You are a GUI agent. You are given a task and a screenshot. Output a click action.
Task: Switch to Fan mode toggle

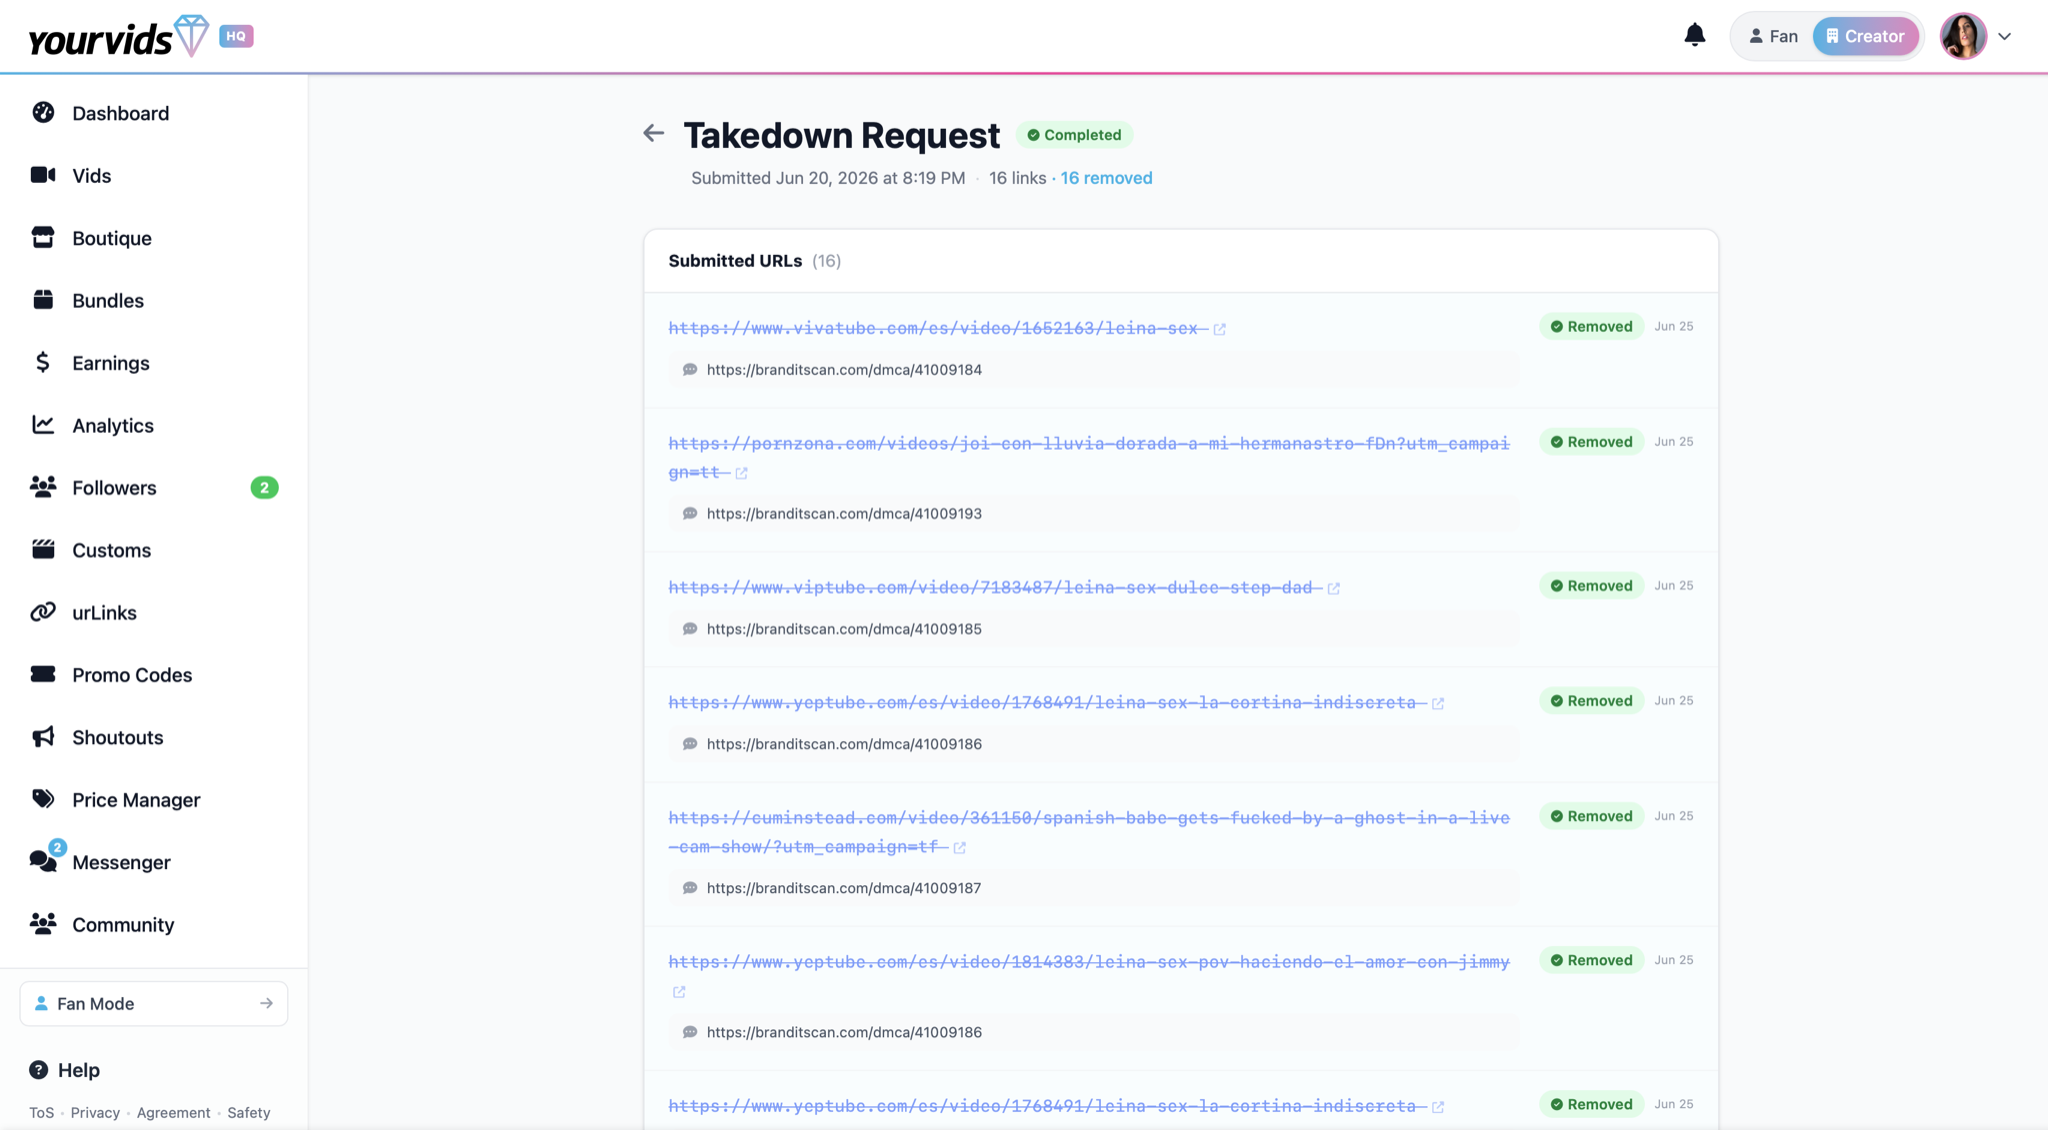(x=1772, y=36)
